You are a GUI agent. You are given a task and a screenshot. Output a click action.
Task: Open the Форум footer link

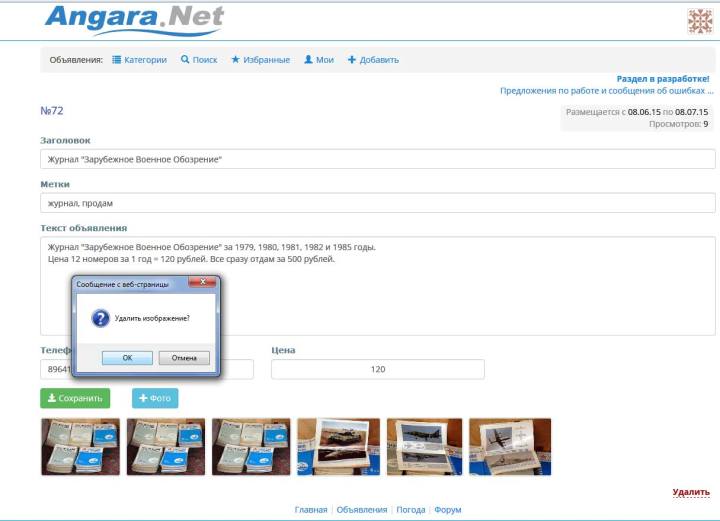[448, 509]
